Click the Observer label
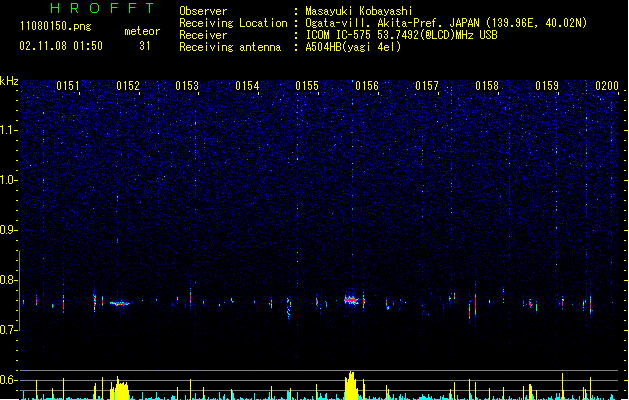This screenshot has height=400, width=629. pyautogui.click(x=203, y=11)
